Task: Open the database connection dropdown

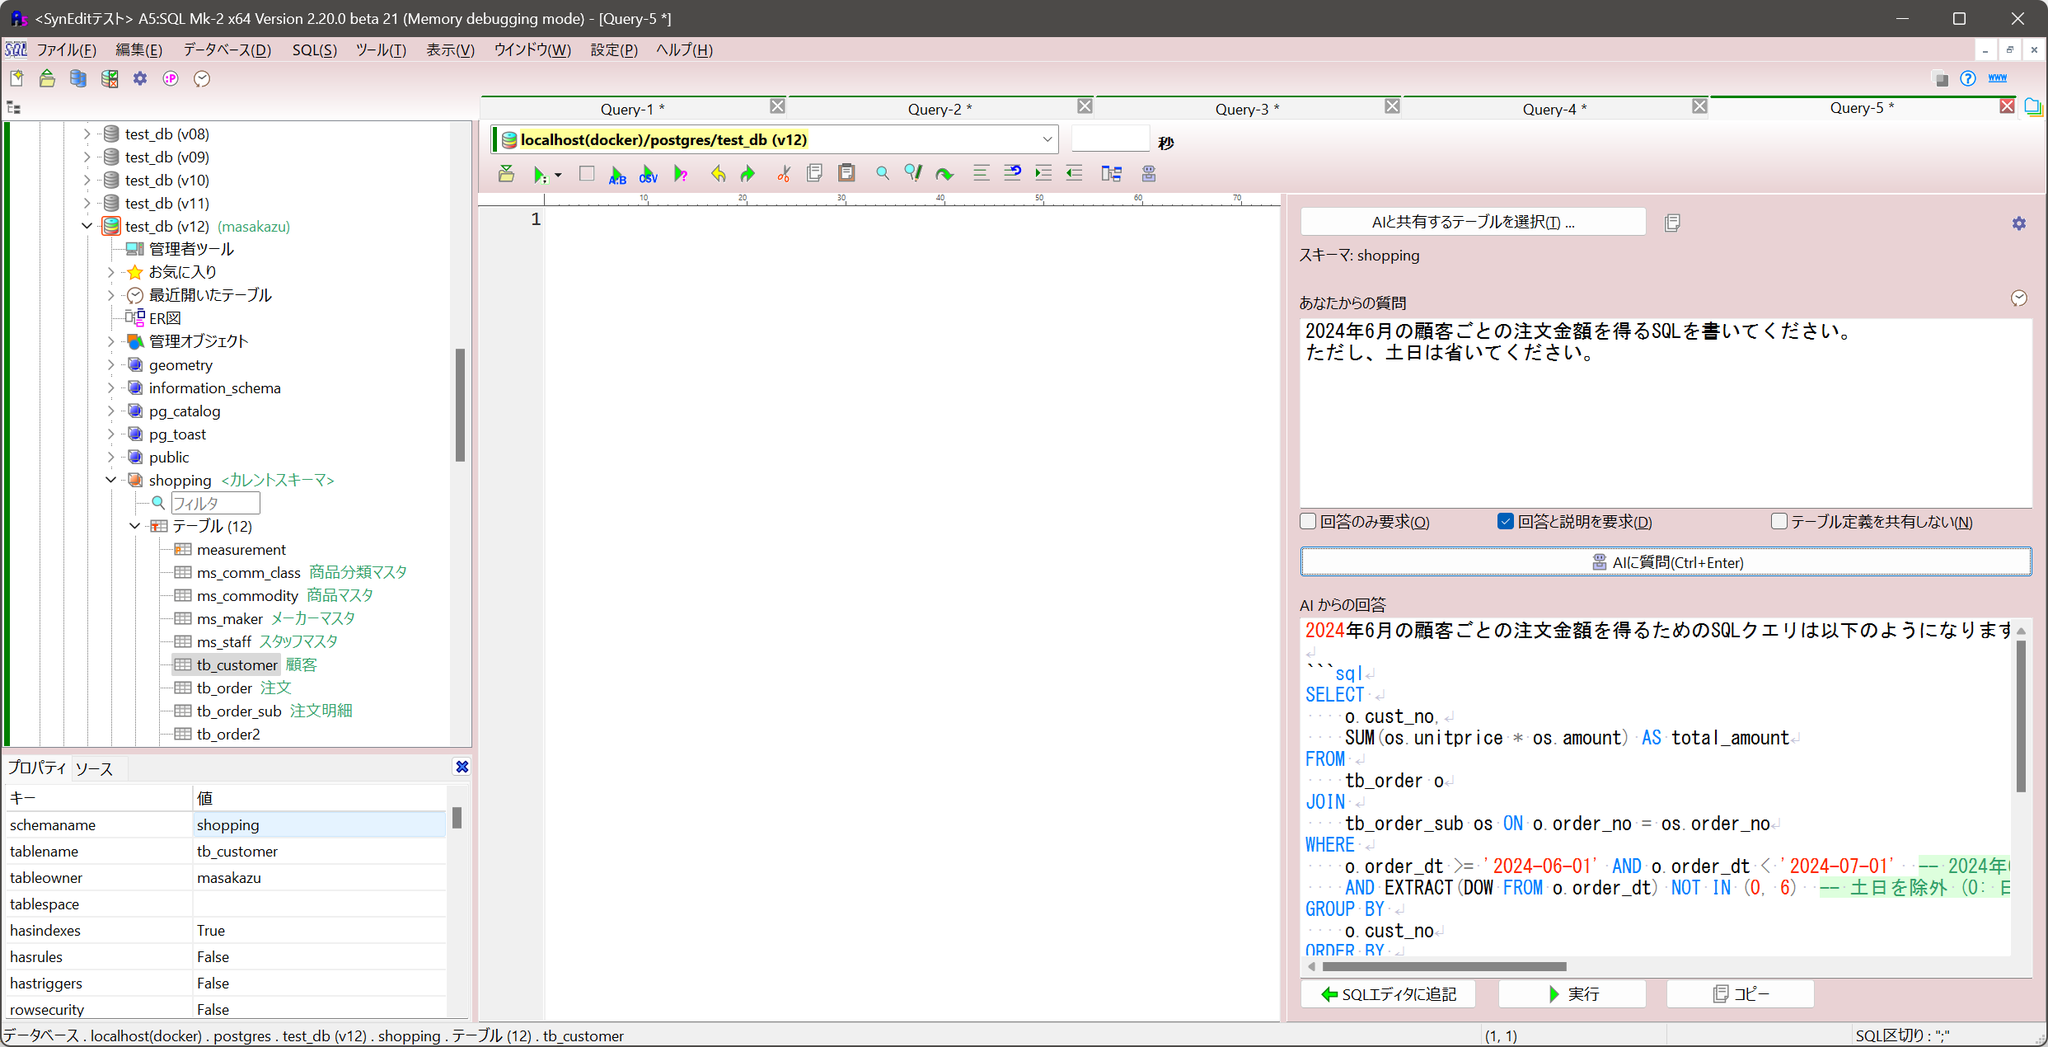Action: click(1046, 140)
